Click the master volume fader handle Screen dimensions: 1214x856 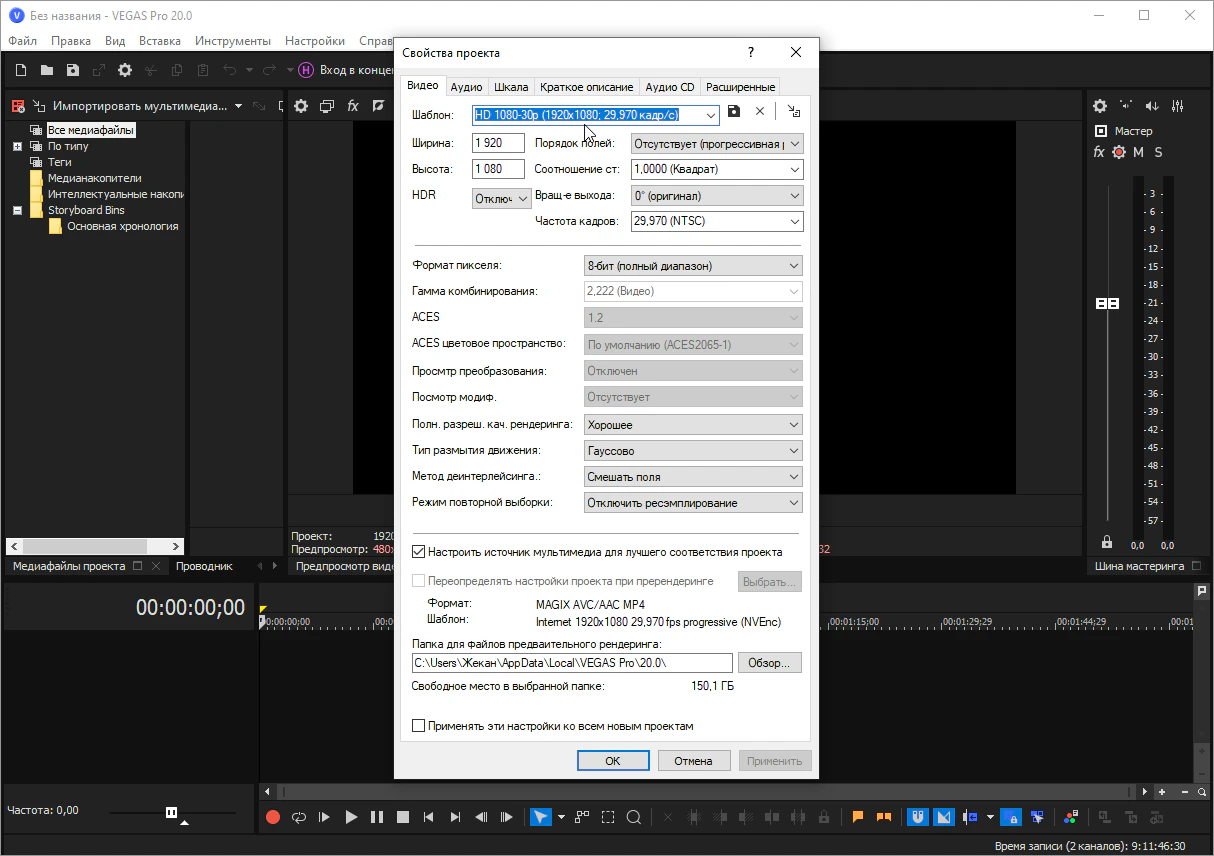(x=1107, y=303)
